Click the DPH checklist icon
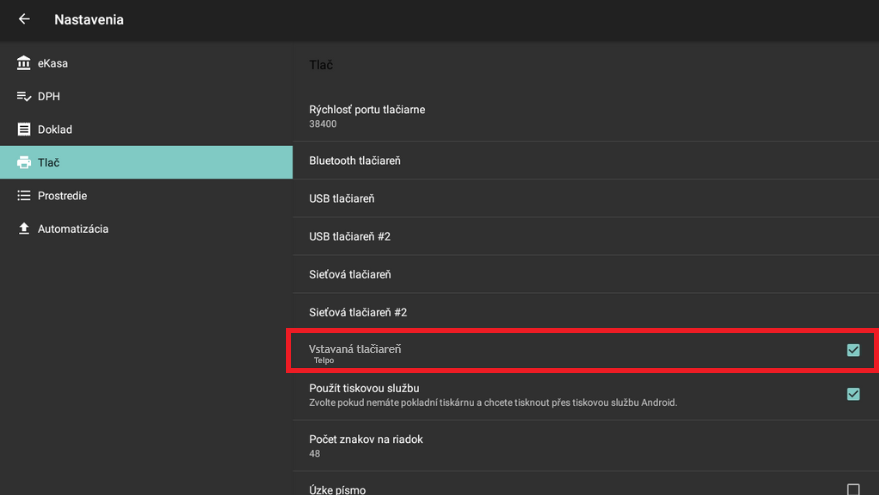879x495 pixels. [x=24, y=97]
